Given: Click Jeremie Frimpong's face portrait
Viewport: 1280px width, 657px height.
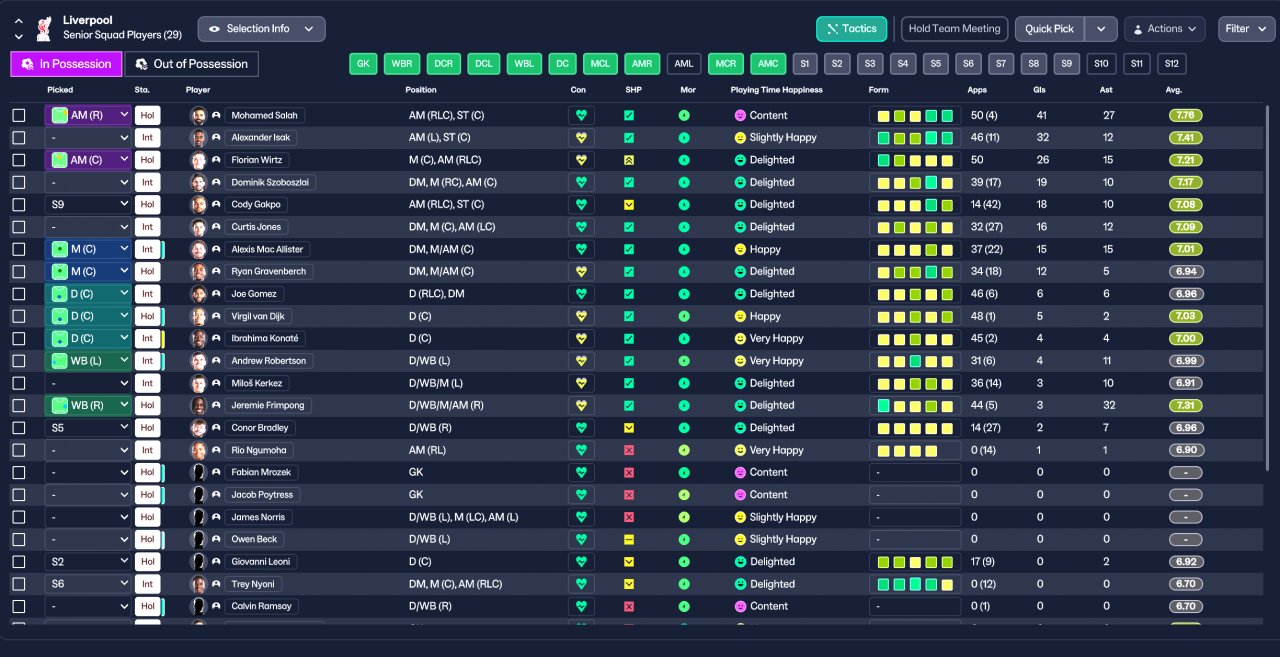Looking at the screenshot, I should click(198, 405).
